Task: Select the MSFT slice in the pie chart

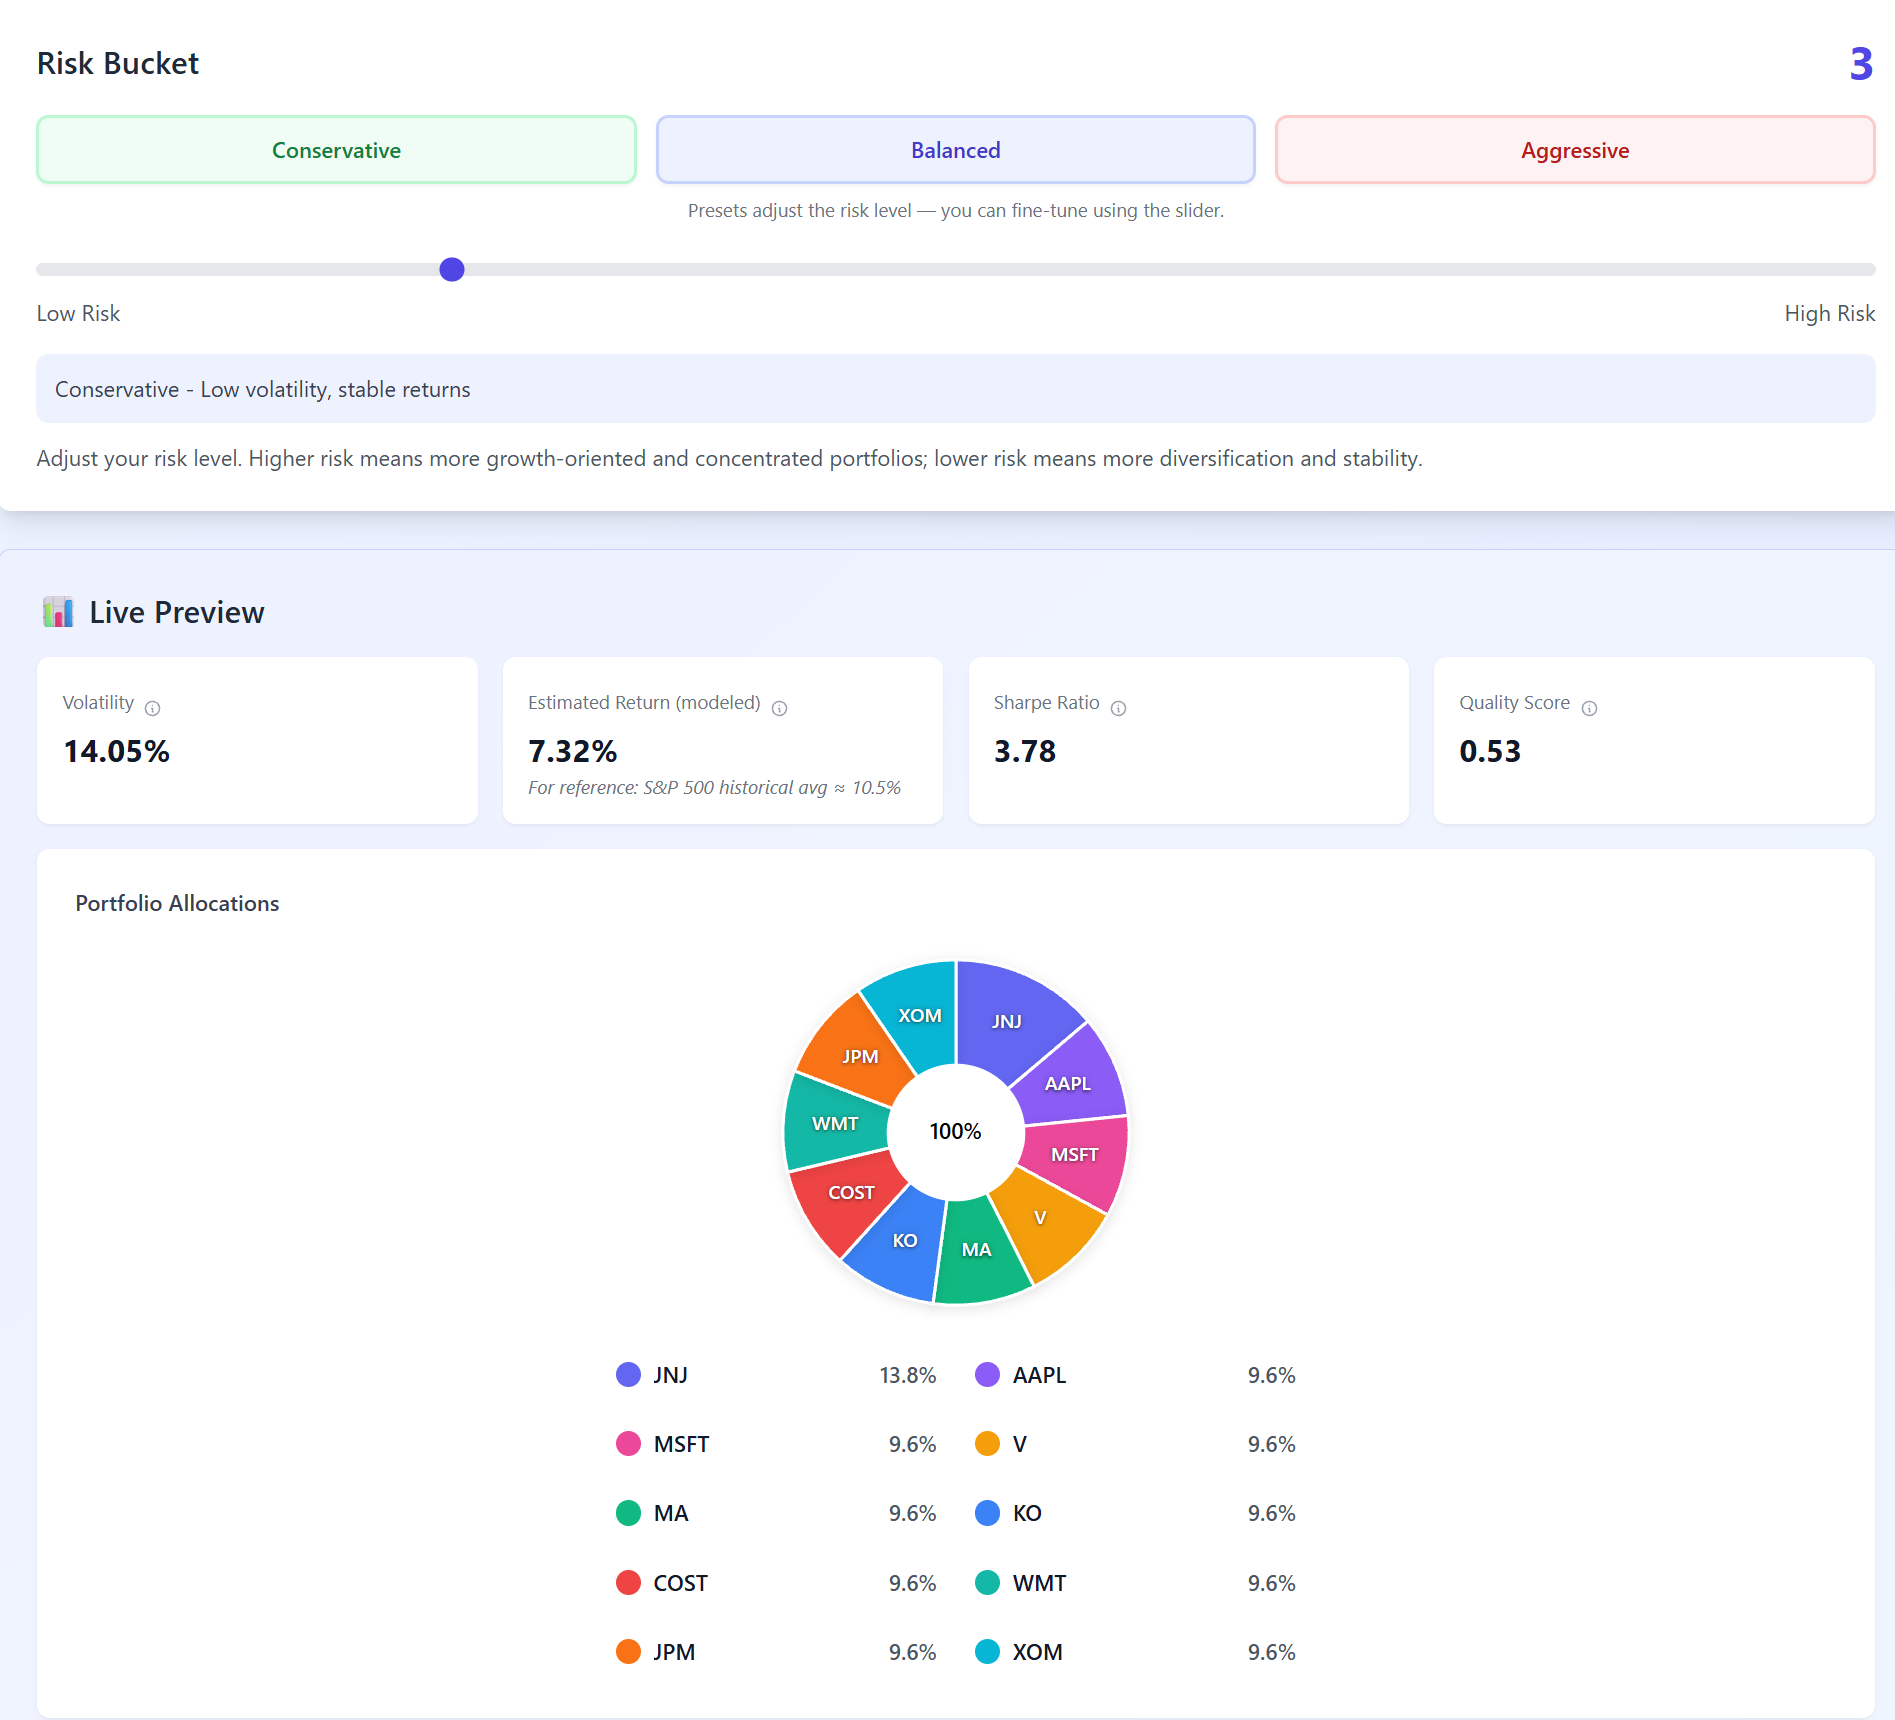Action: pos(1075,1155)
